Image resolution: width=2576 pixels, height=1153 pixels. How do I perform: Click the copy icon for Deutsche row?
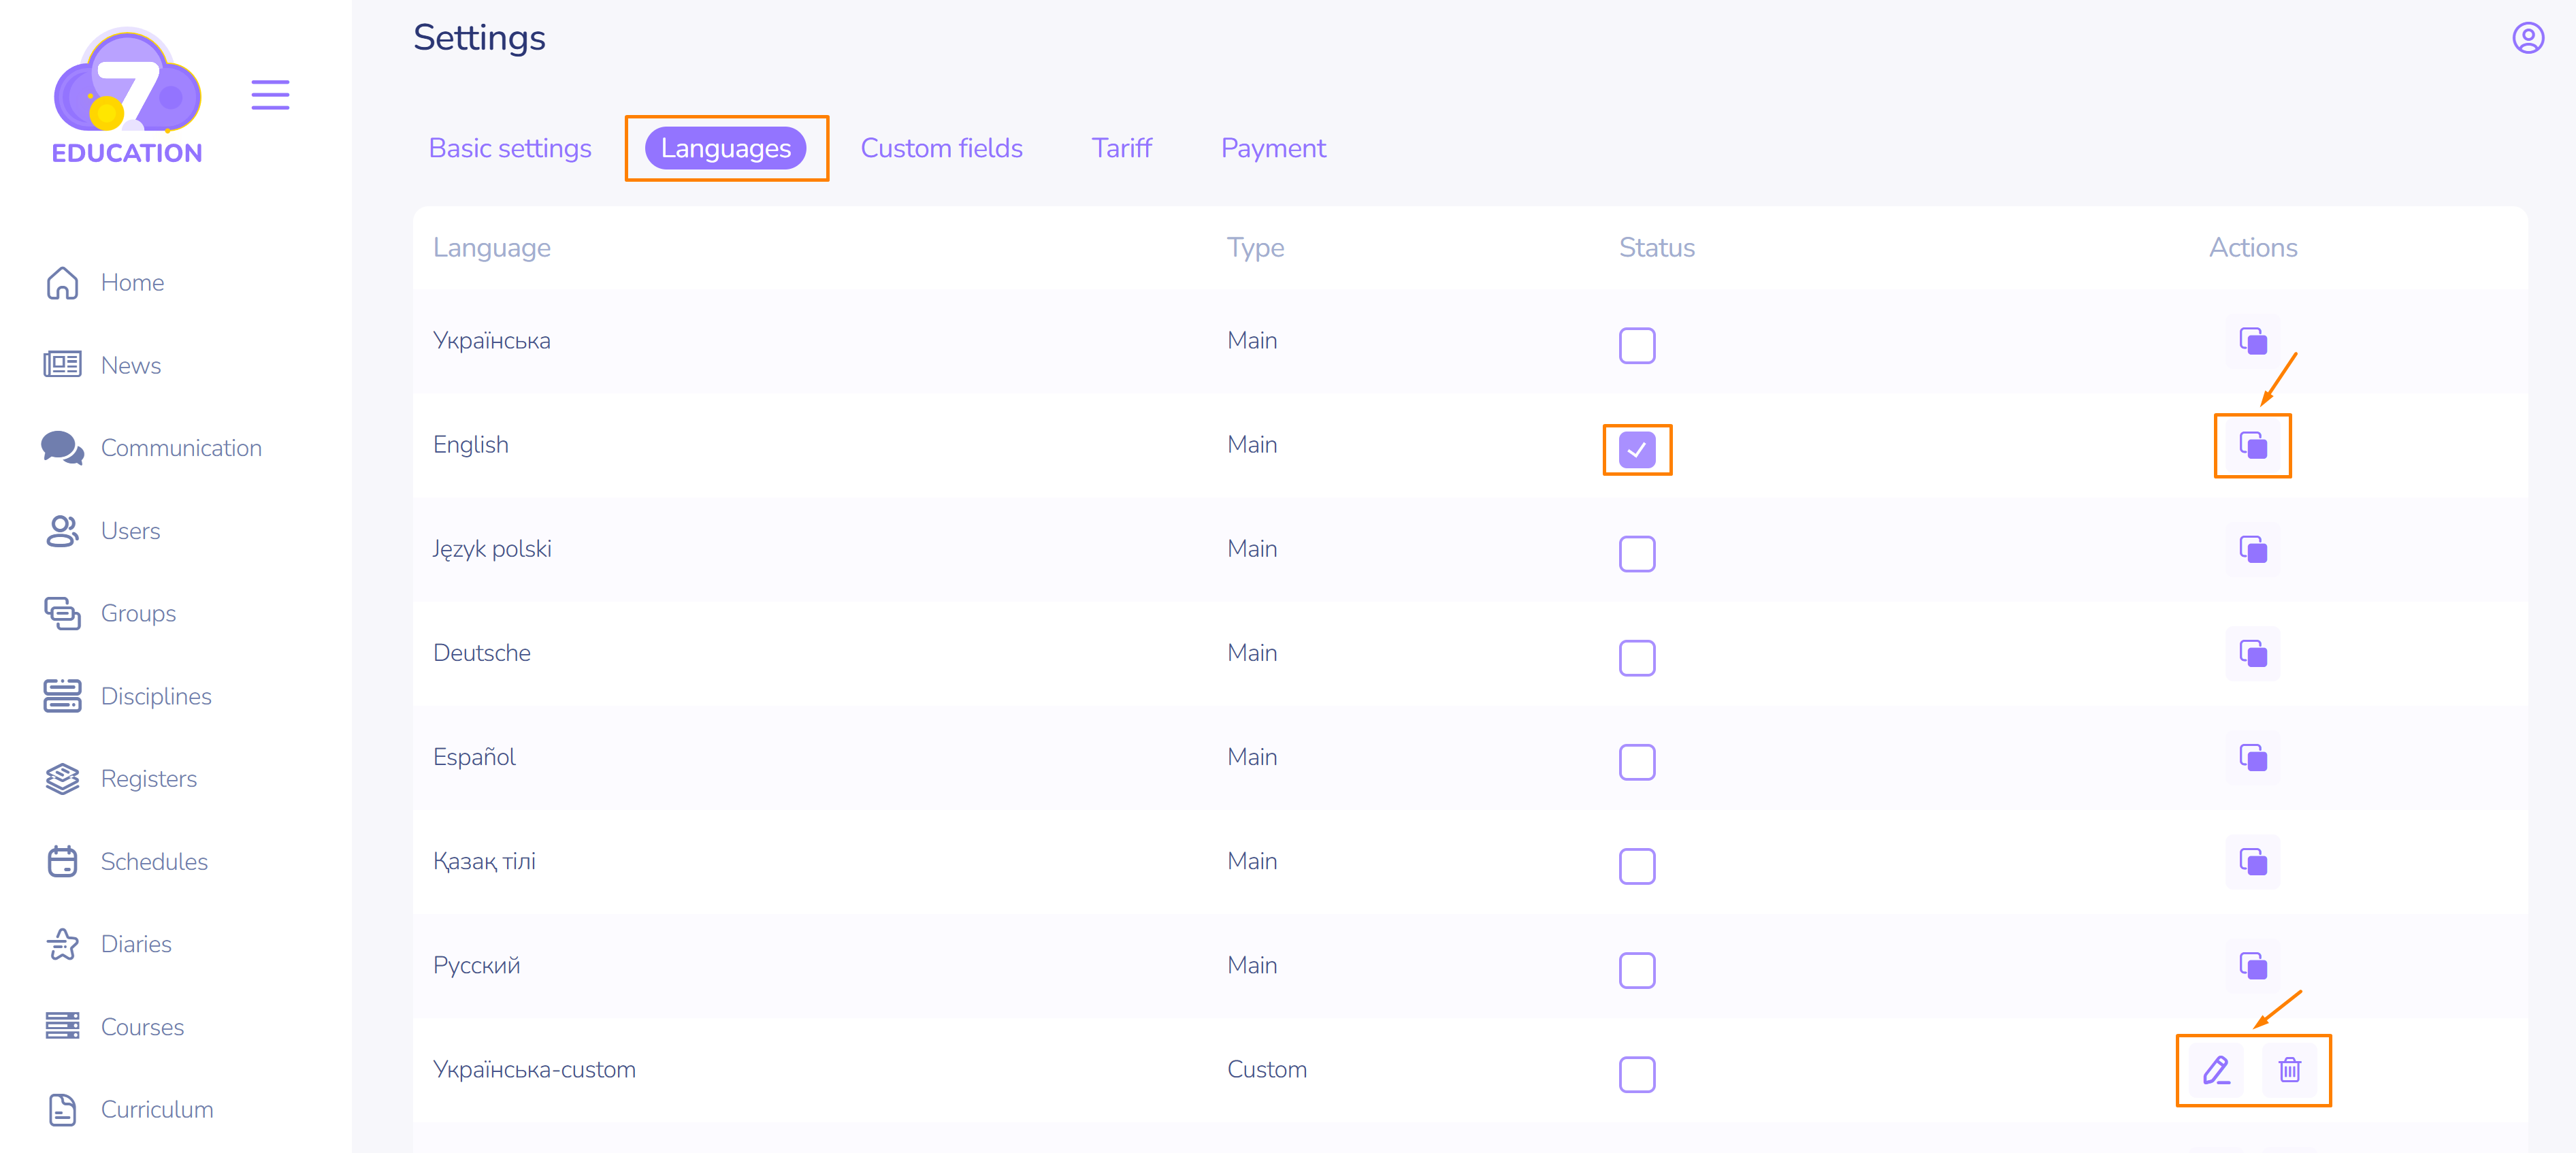click(2252, 654)
